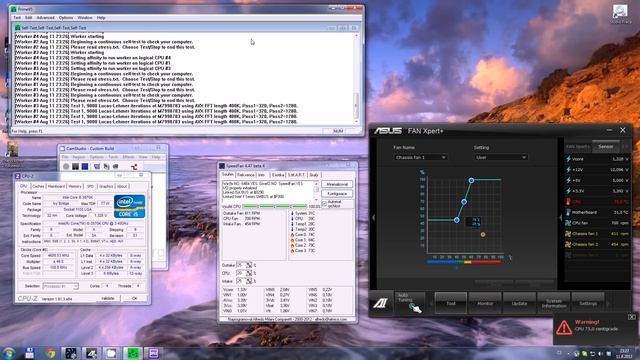Open the Help menu in Prime95

coord(101,18)
